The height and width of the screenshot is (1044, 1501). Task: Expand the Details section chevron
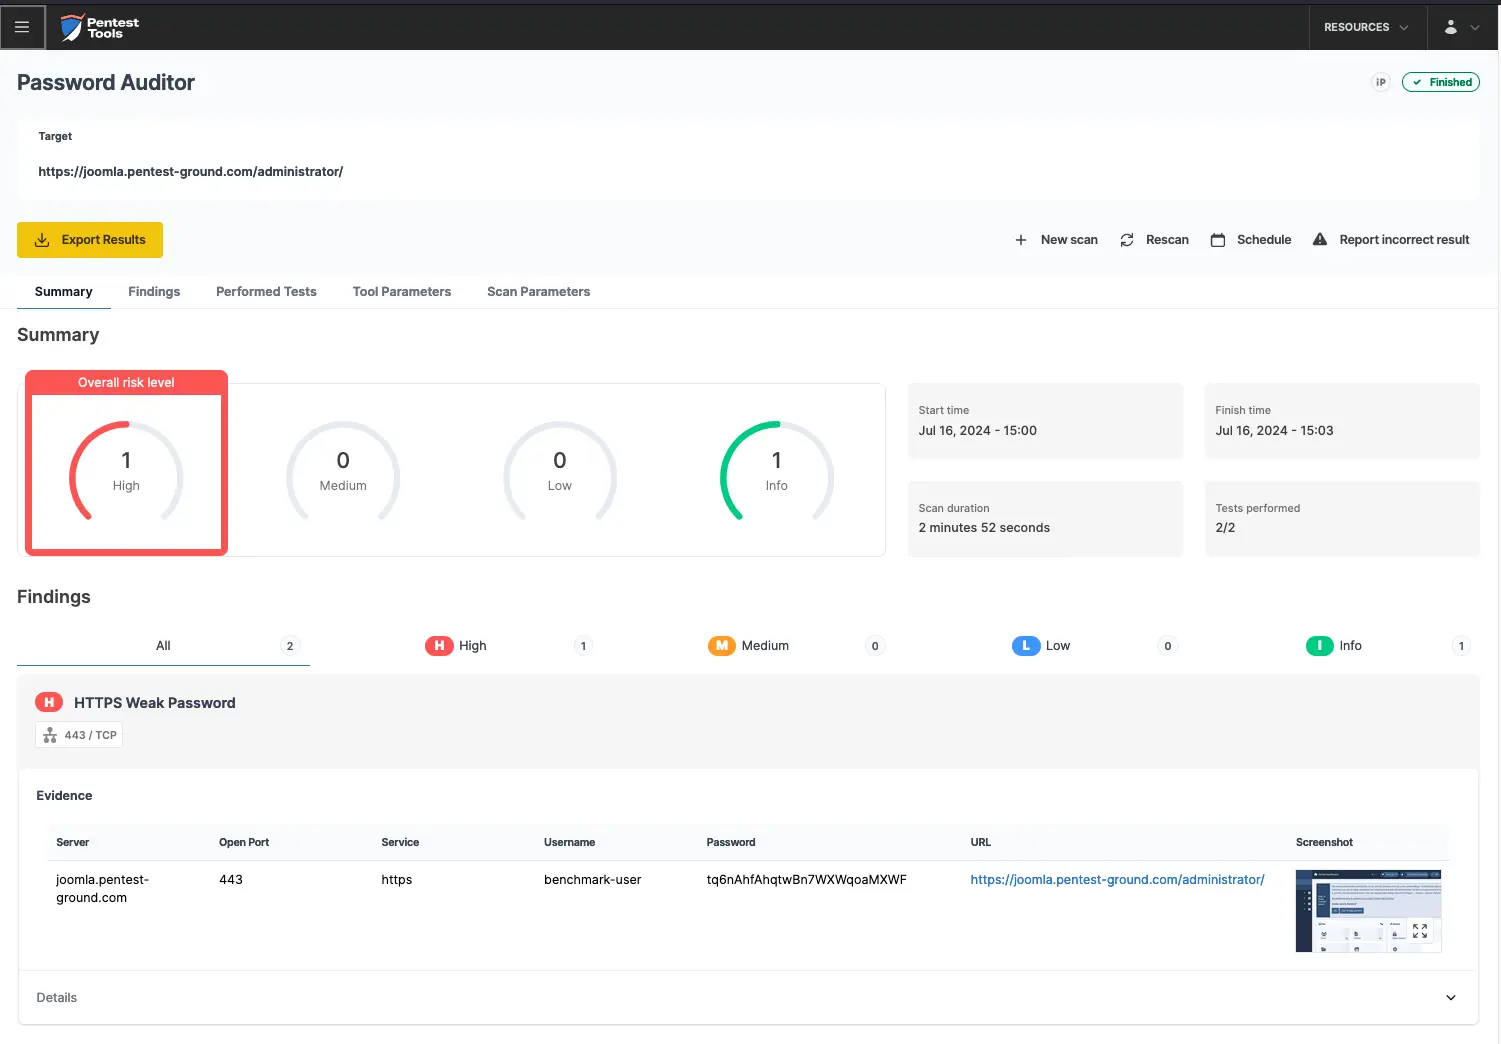tap(1451, 998)
